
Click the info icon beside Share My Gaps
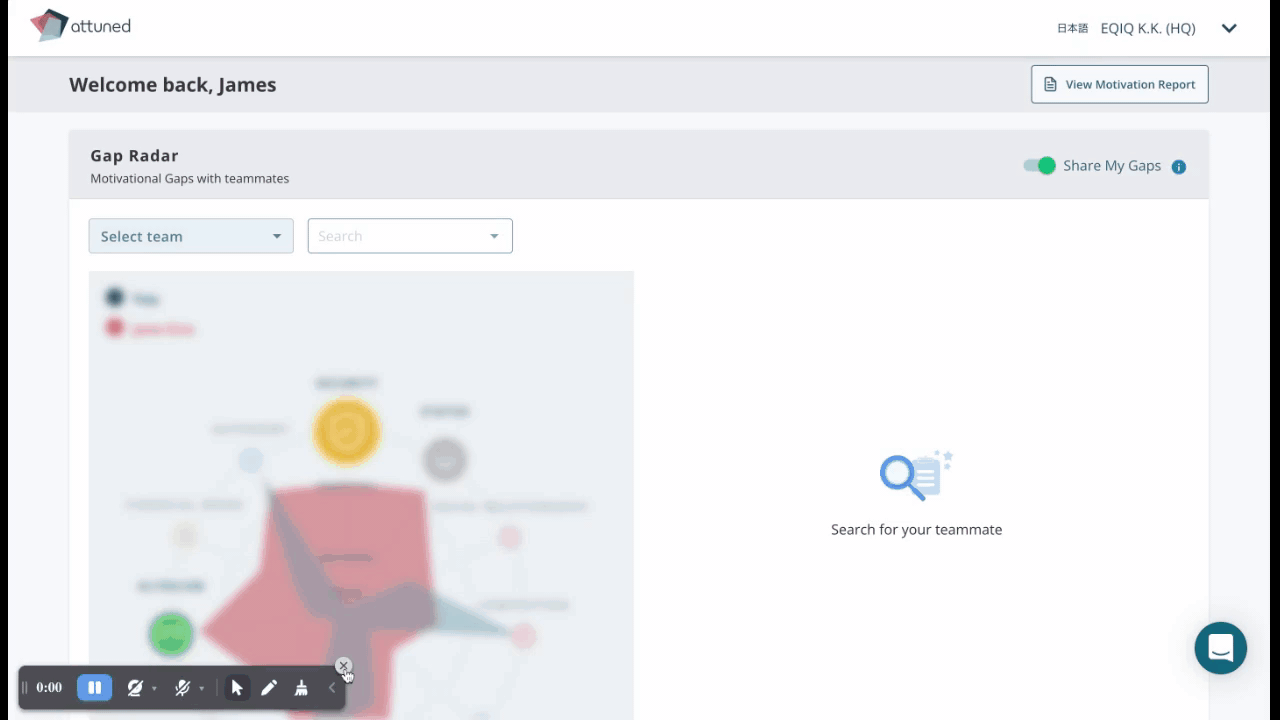[x=1178, y=166]
